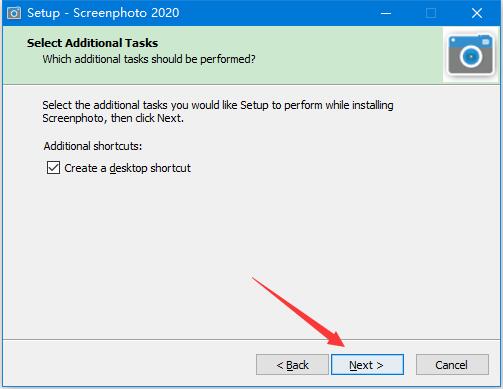Image resolution: width=503 pixels, height=389 pixels.
Task: Click the "Setup - Screenphoto 2020" title text
Action: (103, 13)
